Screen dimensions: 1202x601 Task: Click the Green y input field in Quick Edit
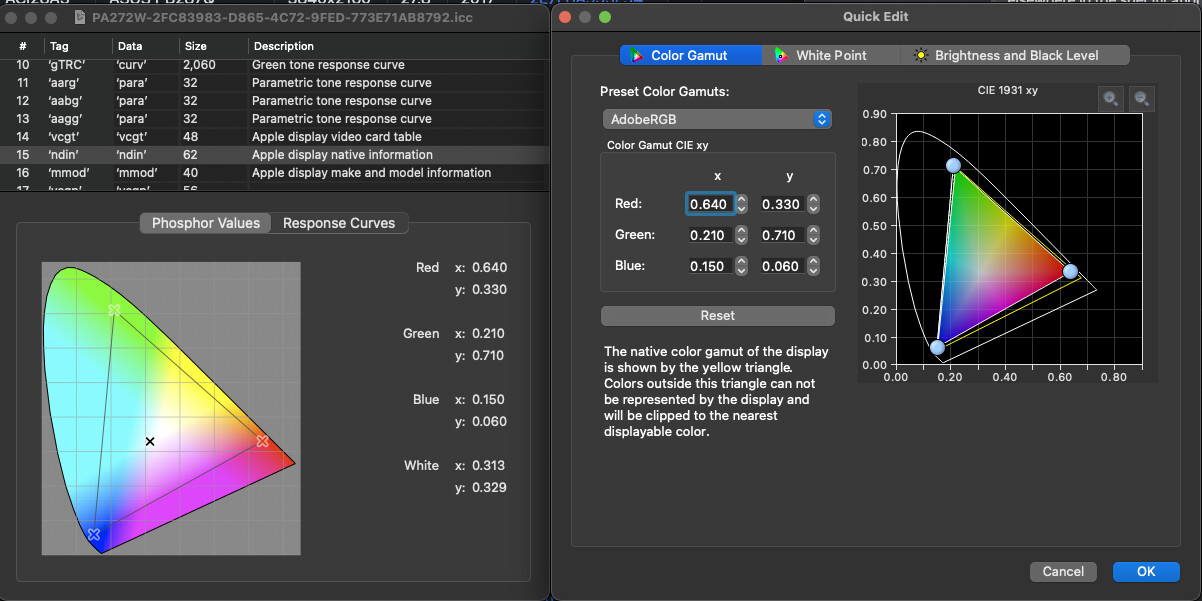tap(782, 235)
